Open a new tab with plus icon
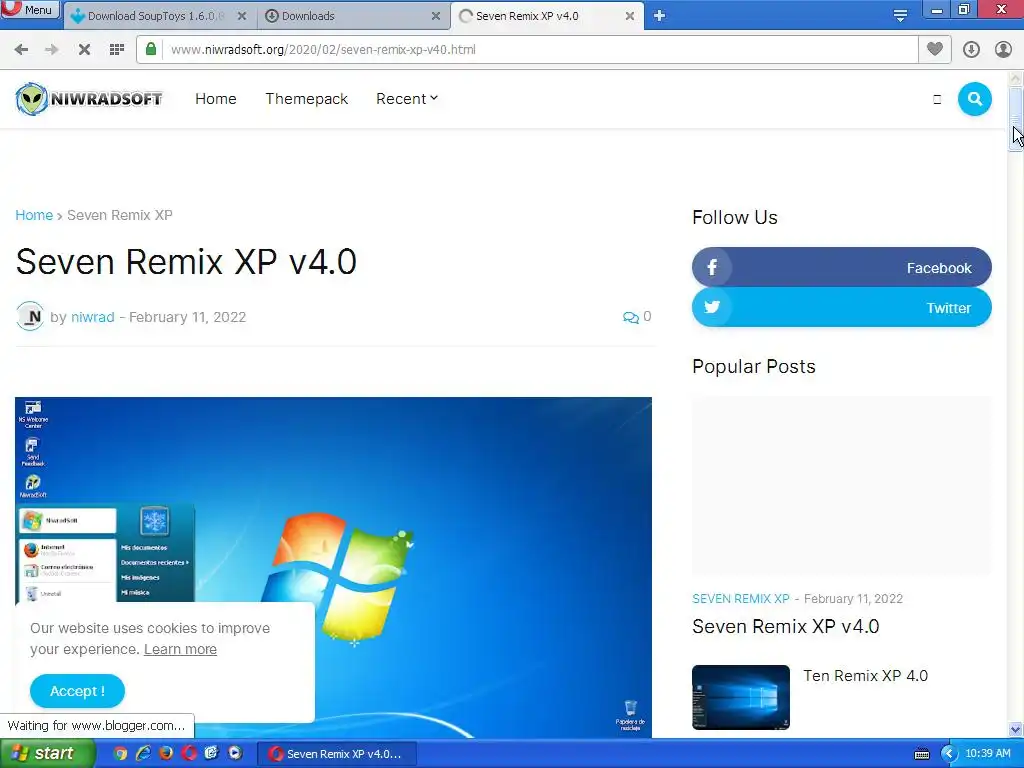This screenshot has height=768, width=1024. pos(660,16)
